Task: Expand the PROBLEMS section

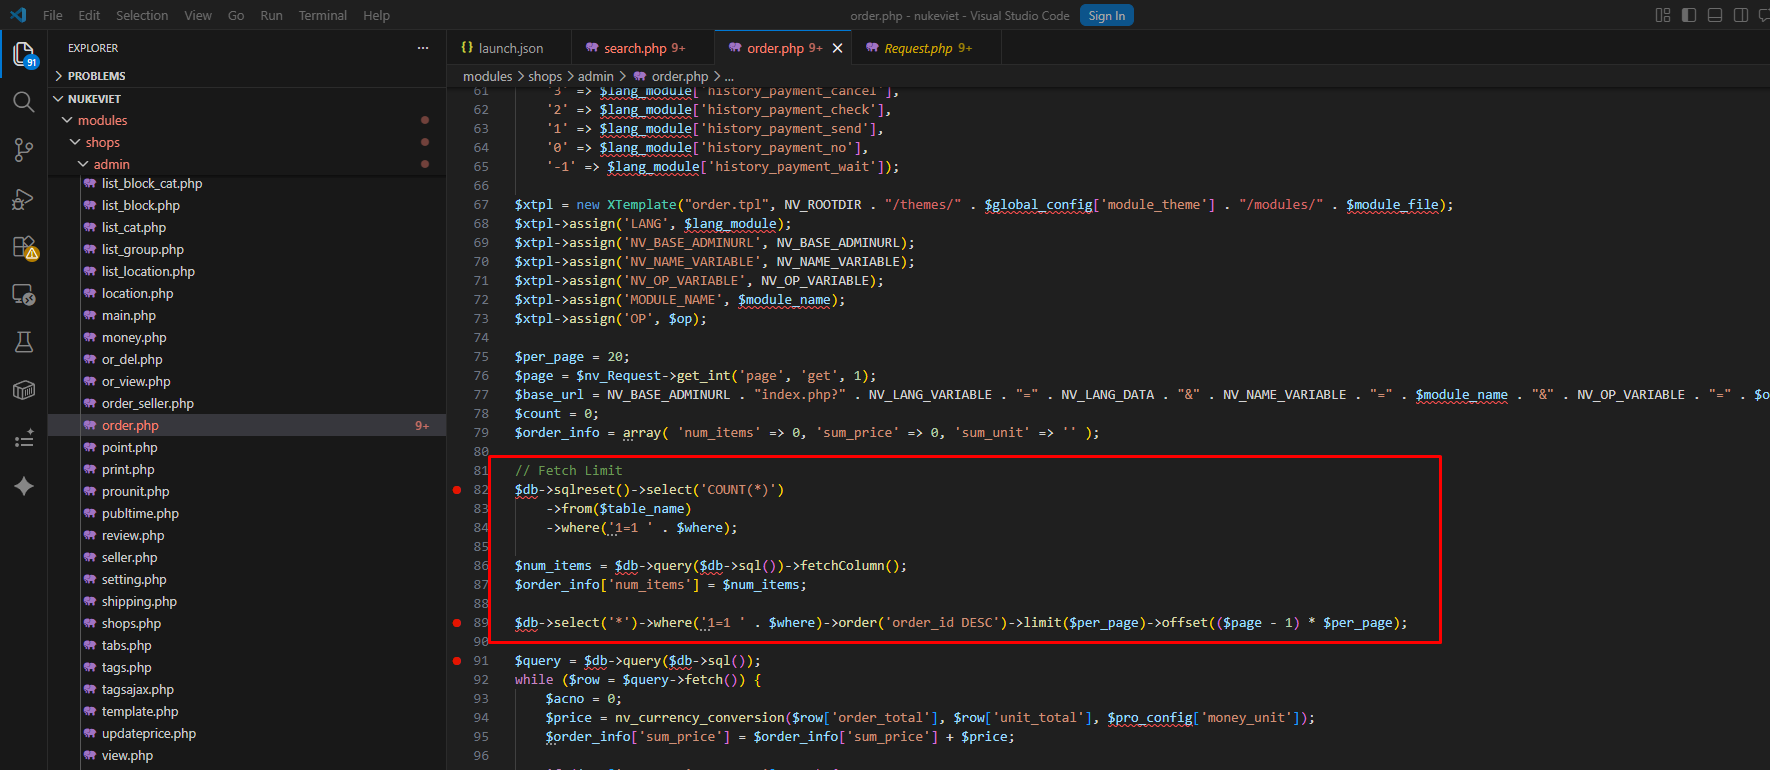Action: (x=247, y=76)
